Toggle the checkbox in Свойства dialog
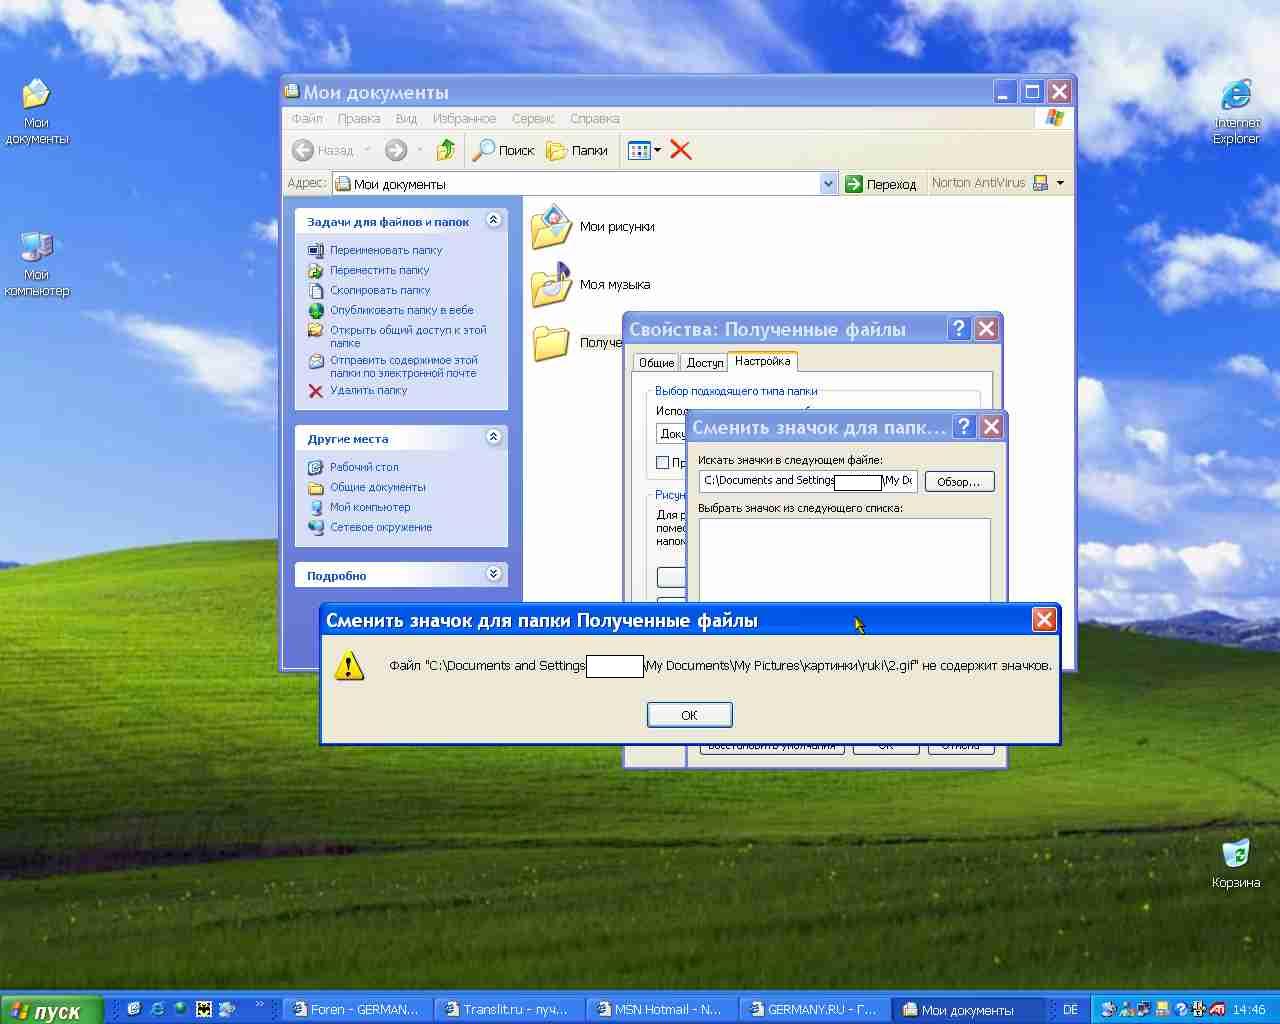 (662, 462)
